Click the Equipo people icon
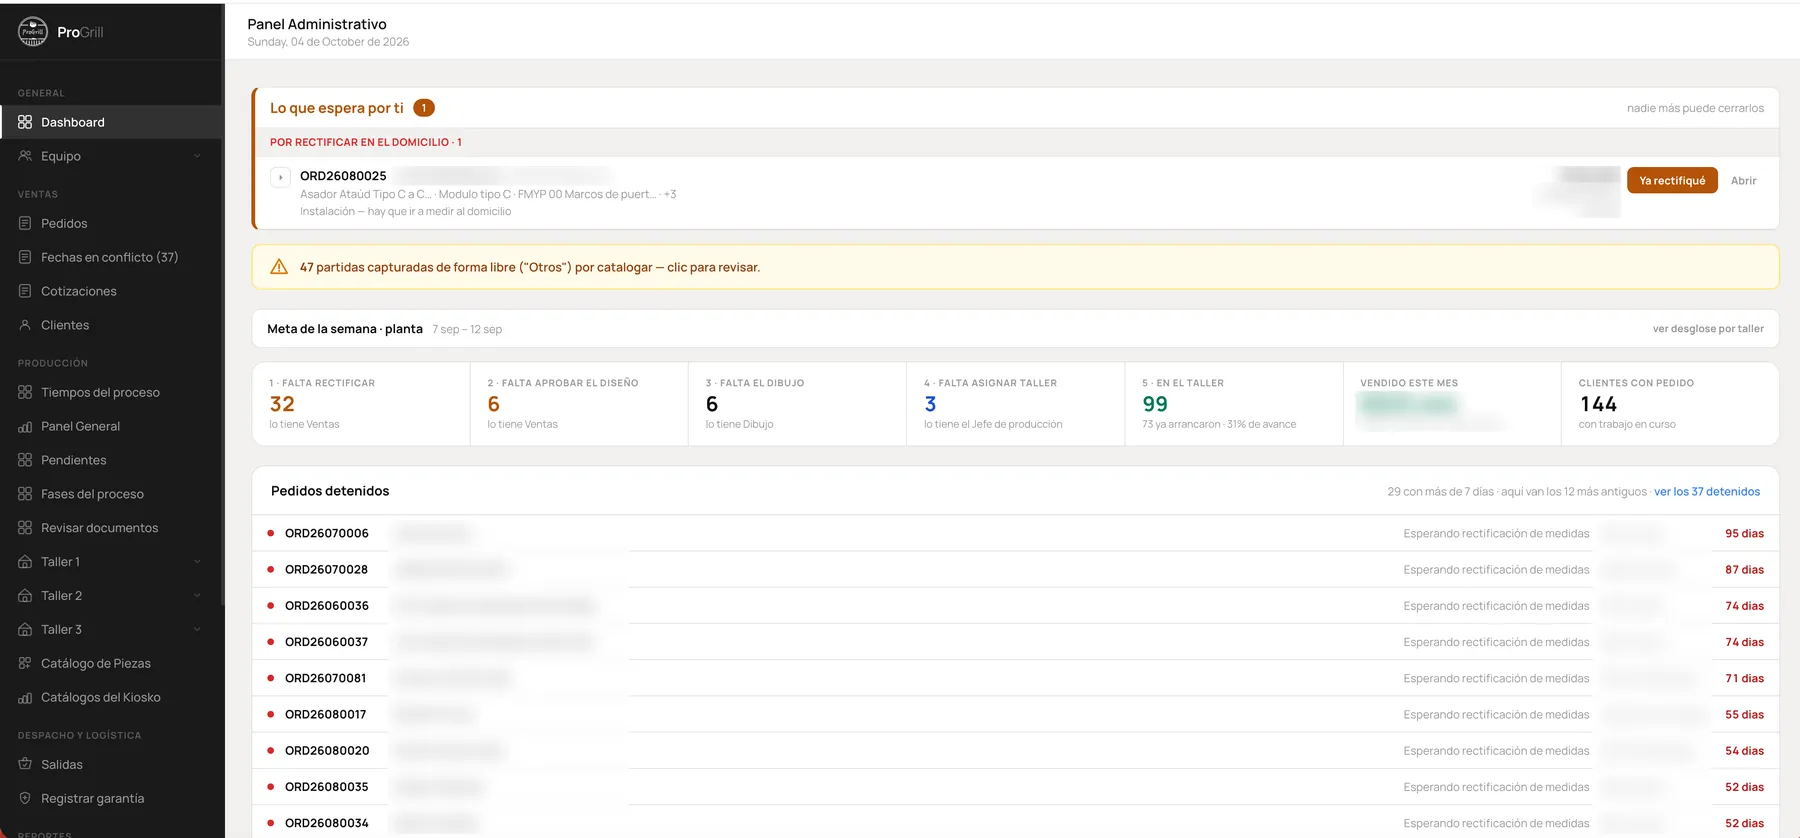Viewport: 1800px width, 838px height. (25, 156)
